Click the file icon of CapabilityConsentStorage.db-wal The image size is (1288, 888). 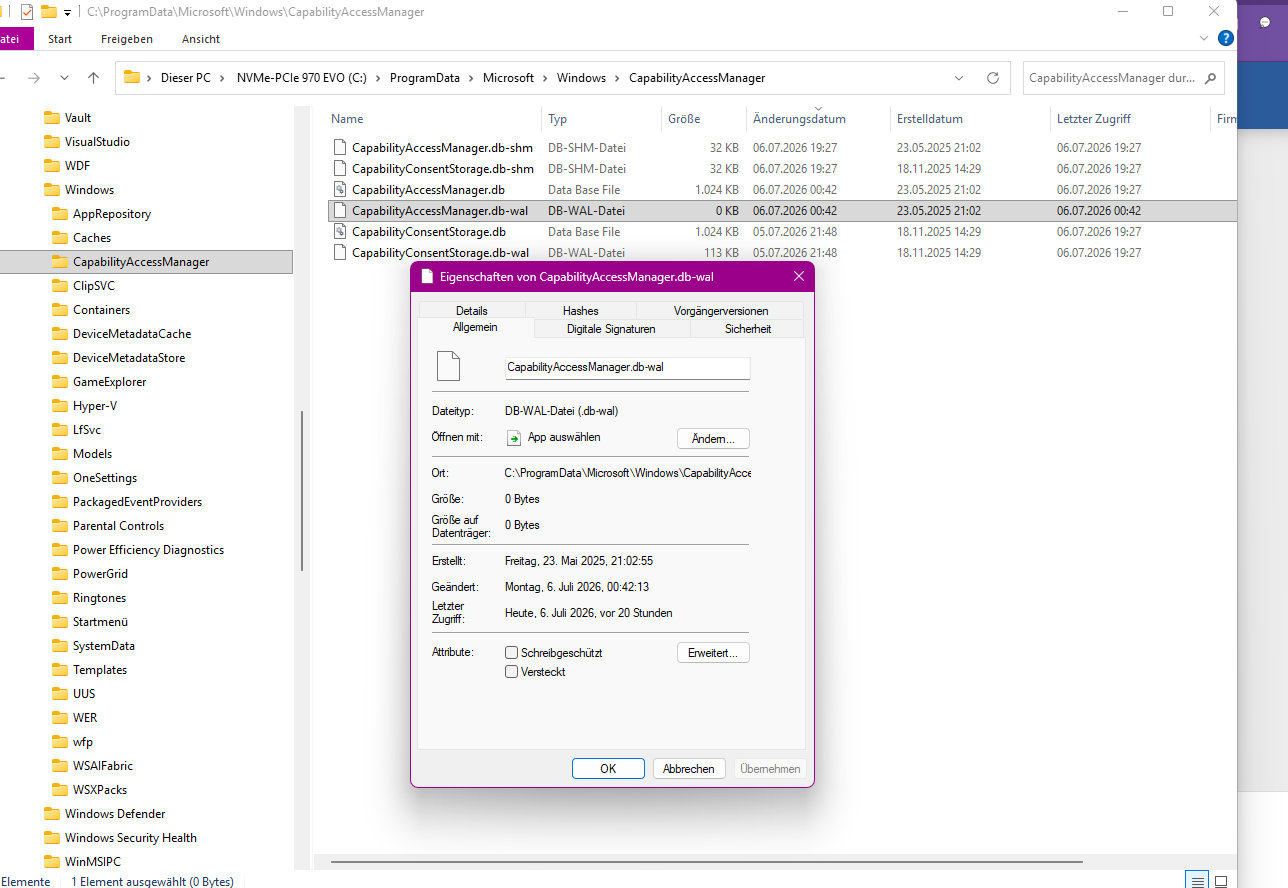(340, 252)
